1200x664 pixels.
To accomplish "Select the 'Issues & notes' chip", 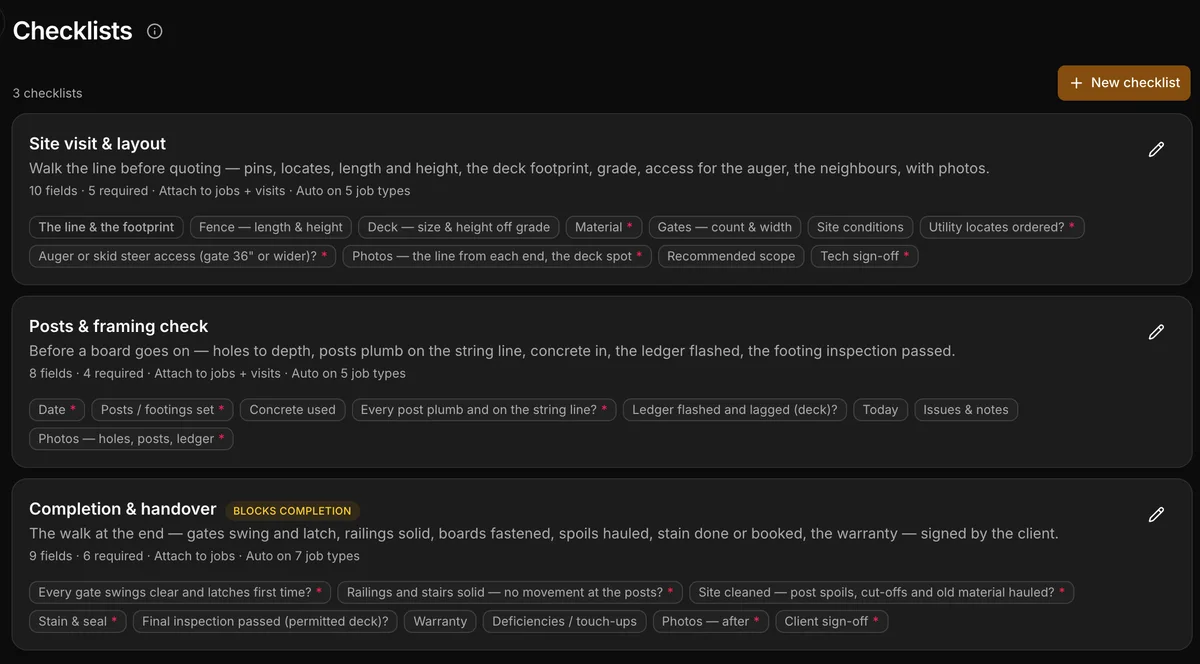I will coord(966,409).
